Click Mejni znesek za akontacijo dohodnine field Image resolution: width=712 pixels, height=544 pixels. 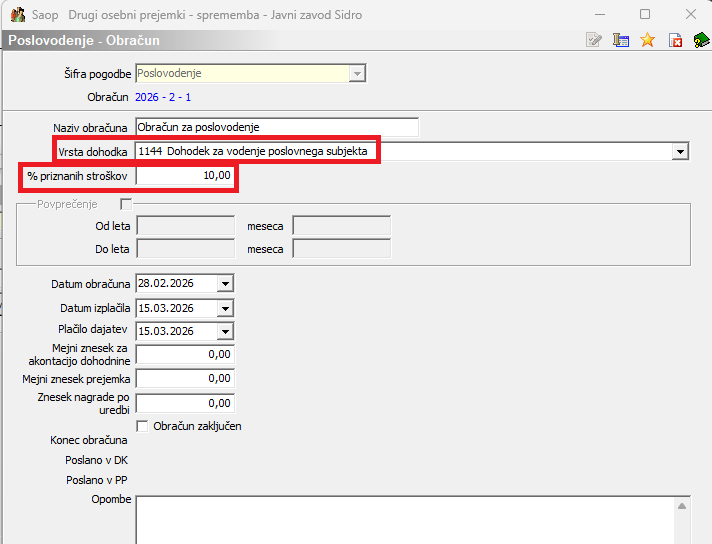(x=185, y=355)
